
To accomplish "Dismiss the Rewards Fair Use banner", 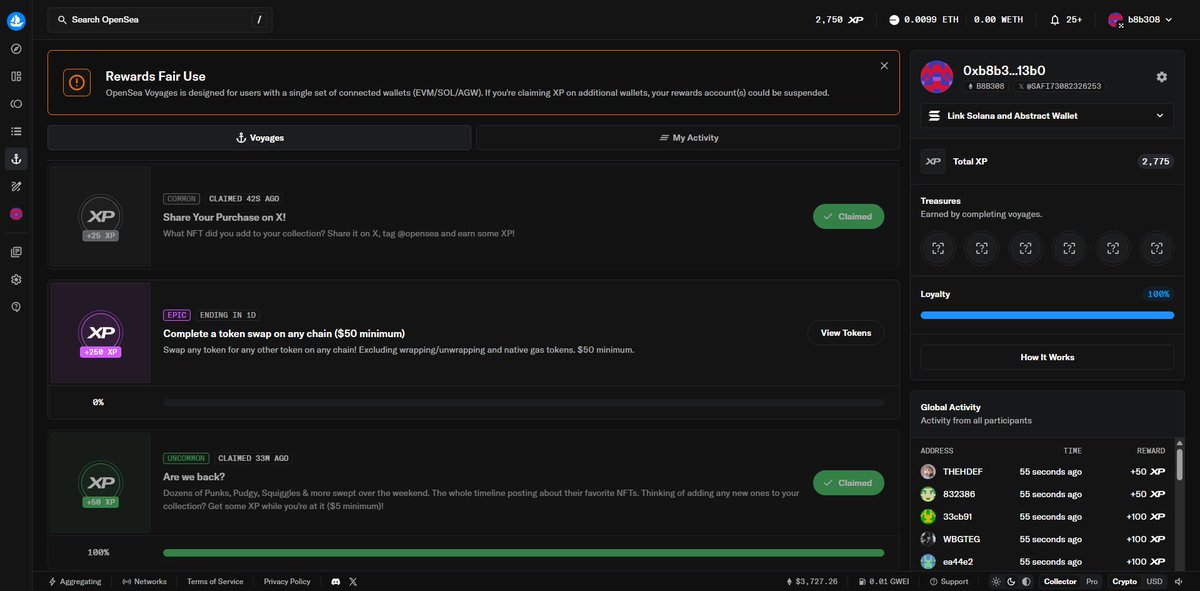I will coord(884,66).
